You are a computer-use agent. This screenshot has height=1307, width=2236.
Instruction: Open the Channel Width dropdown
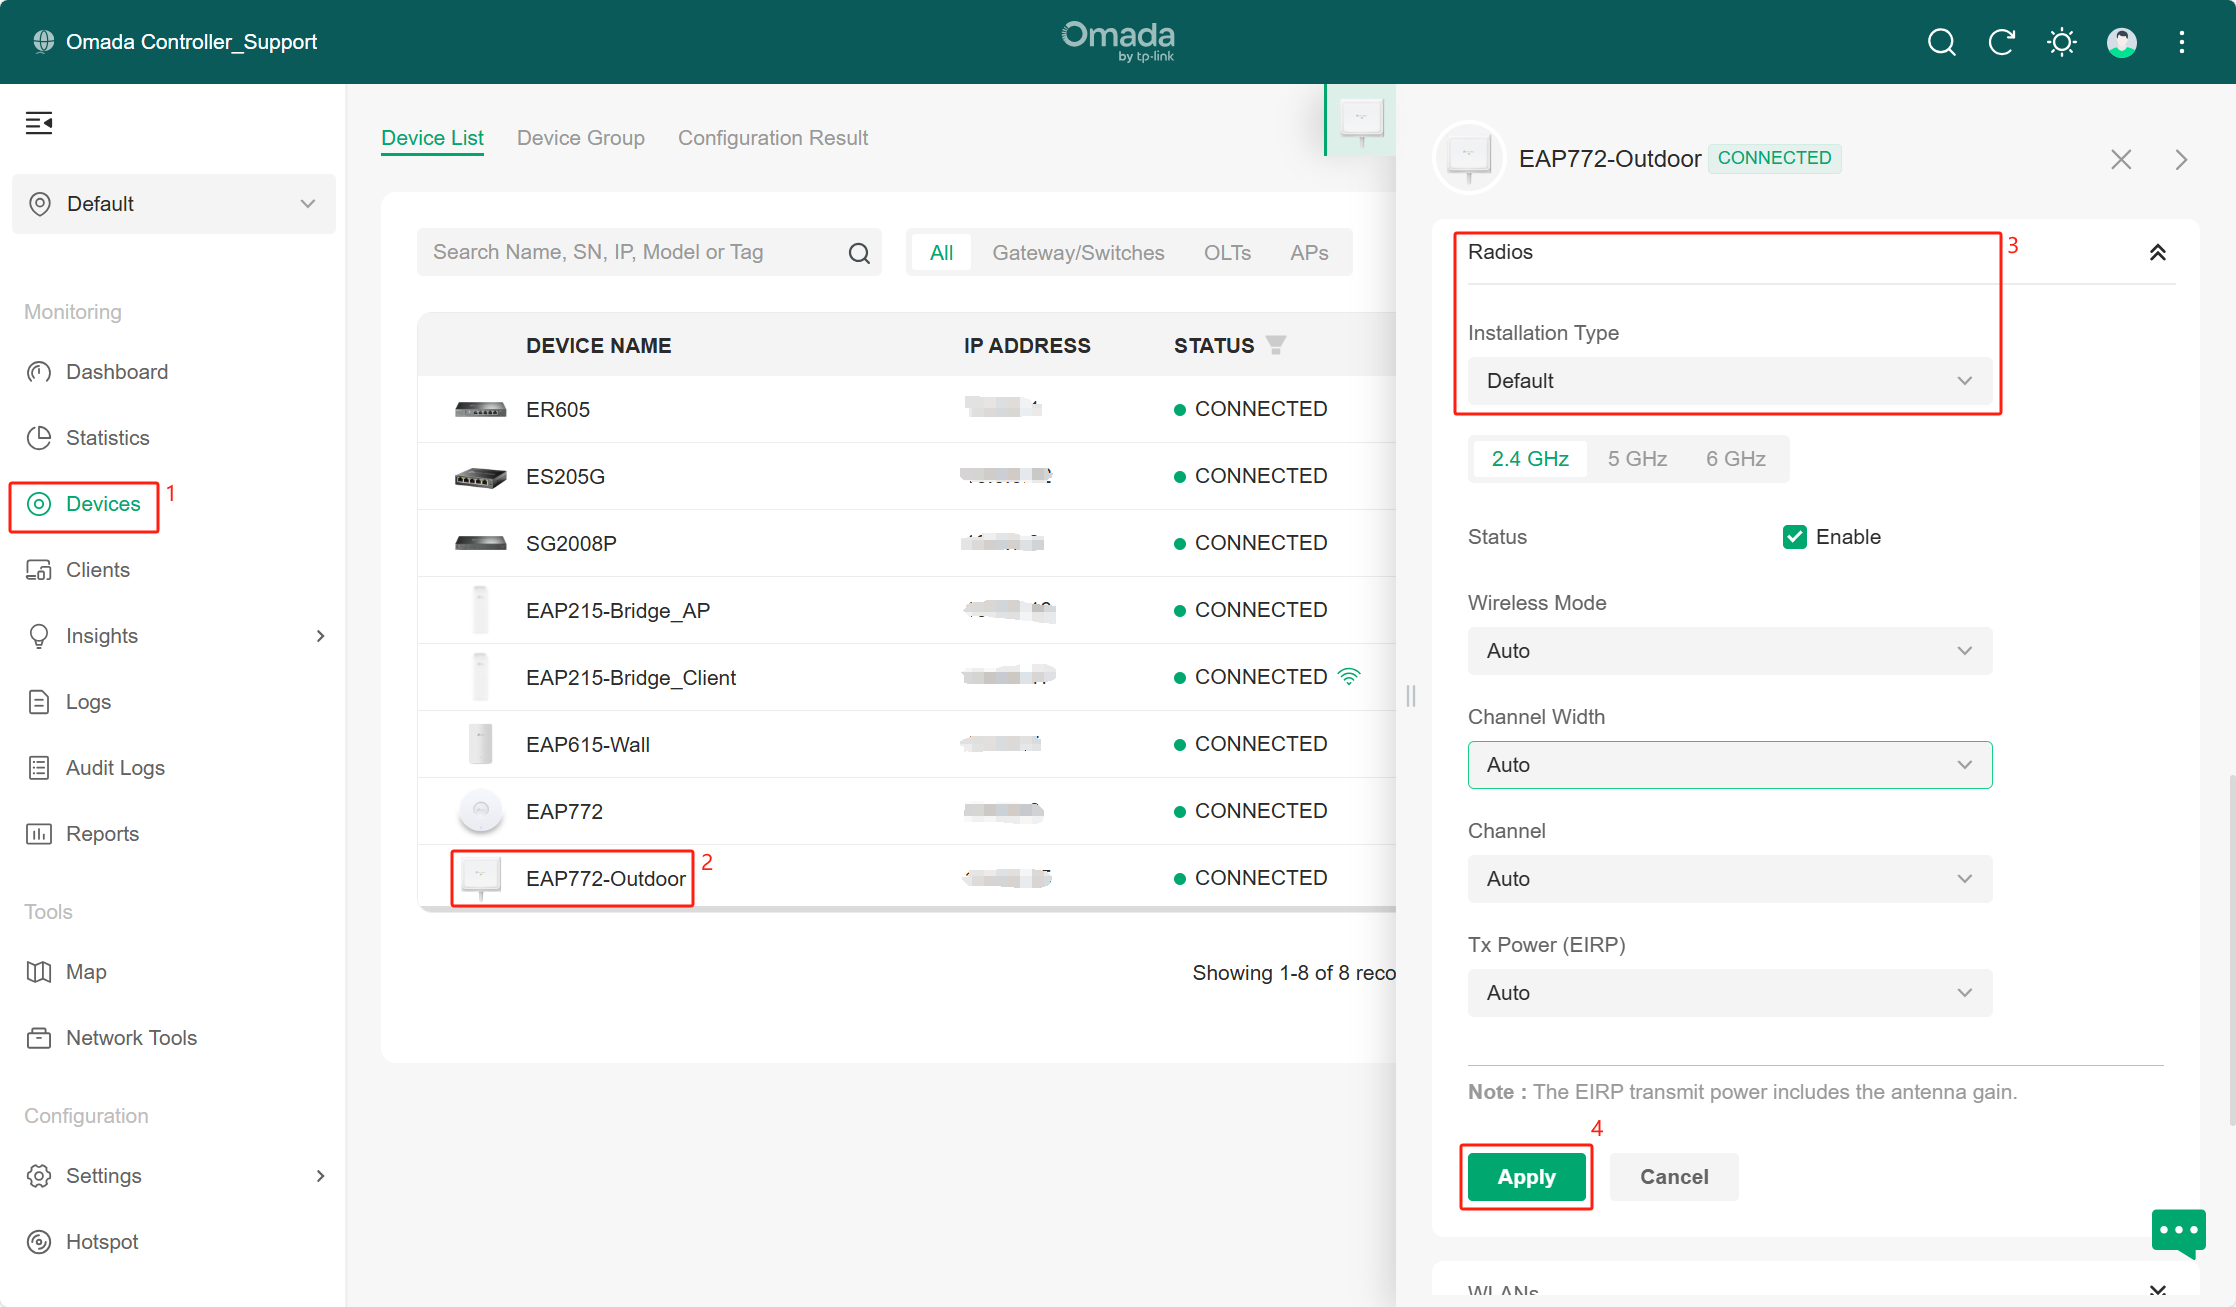(1729, 765)
